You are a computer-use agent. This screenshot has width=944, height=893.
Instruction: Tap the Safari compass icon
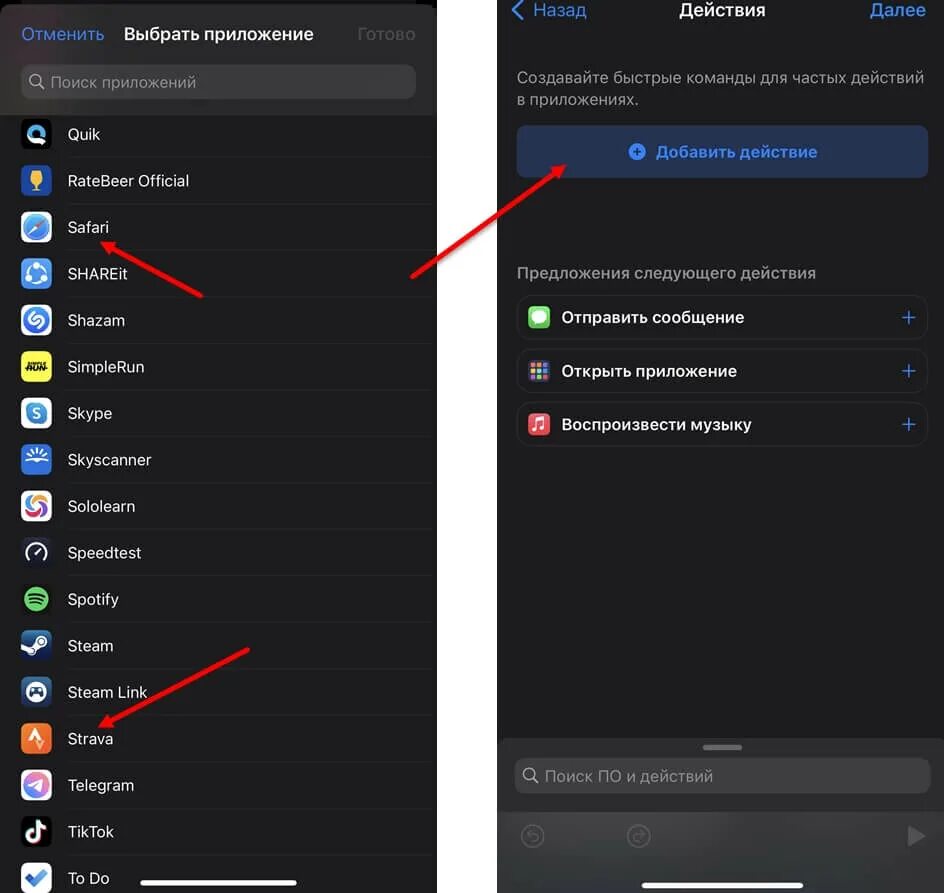[36, 227]
